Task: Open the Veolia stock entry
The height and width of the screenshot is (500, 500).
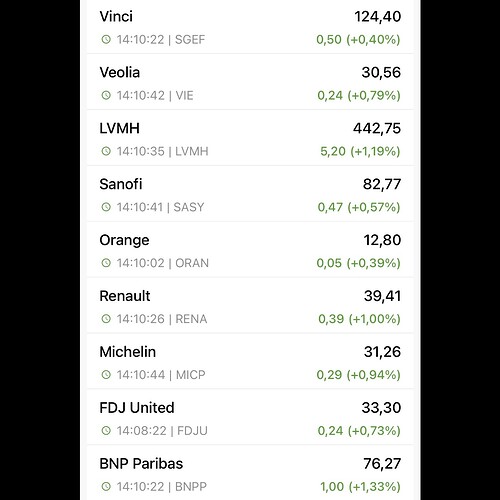Action: [x=250, y=82]
